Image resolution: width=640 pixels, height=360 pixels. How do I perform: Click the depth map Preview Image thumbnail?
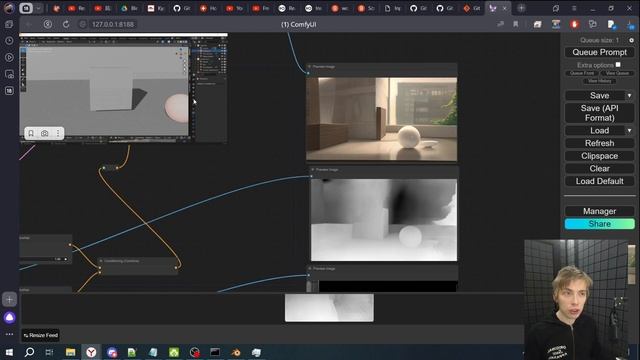(x=384, y=220)
